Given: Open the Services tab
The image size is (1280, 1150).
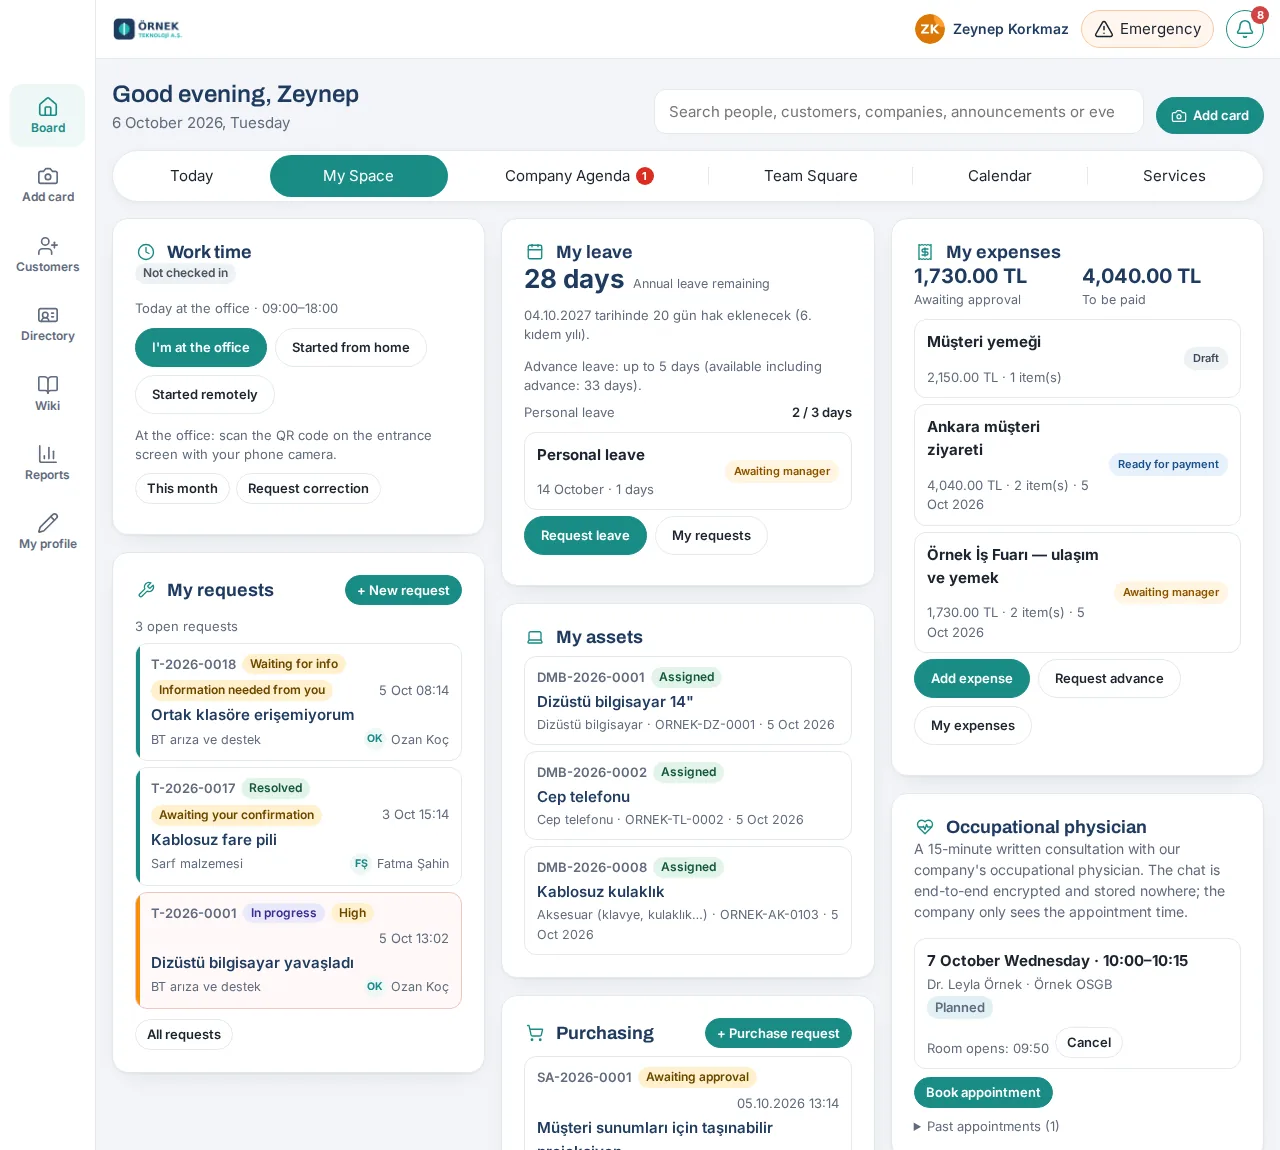Looking at the screenshot, I should (1174, 176).
